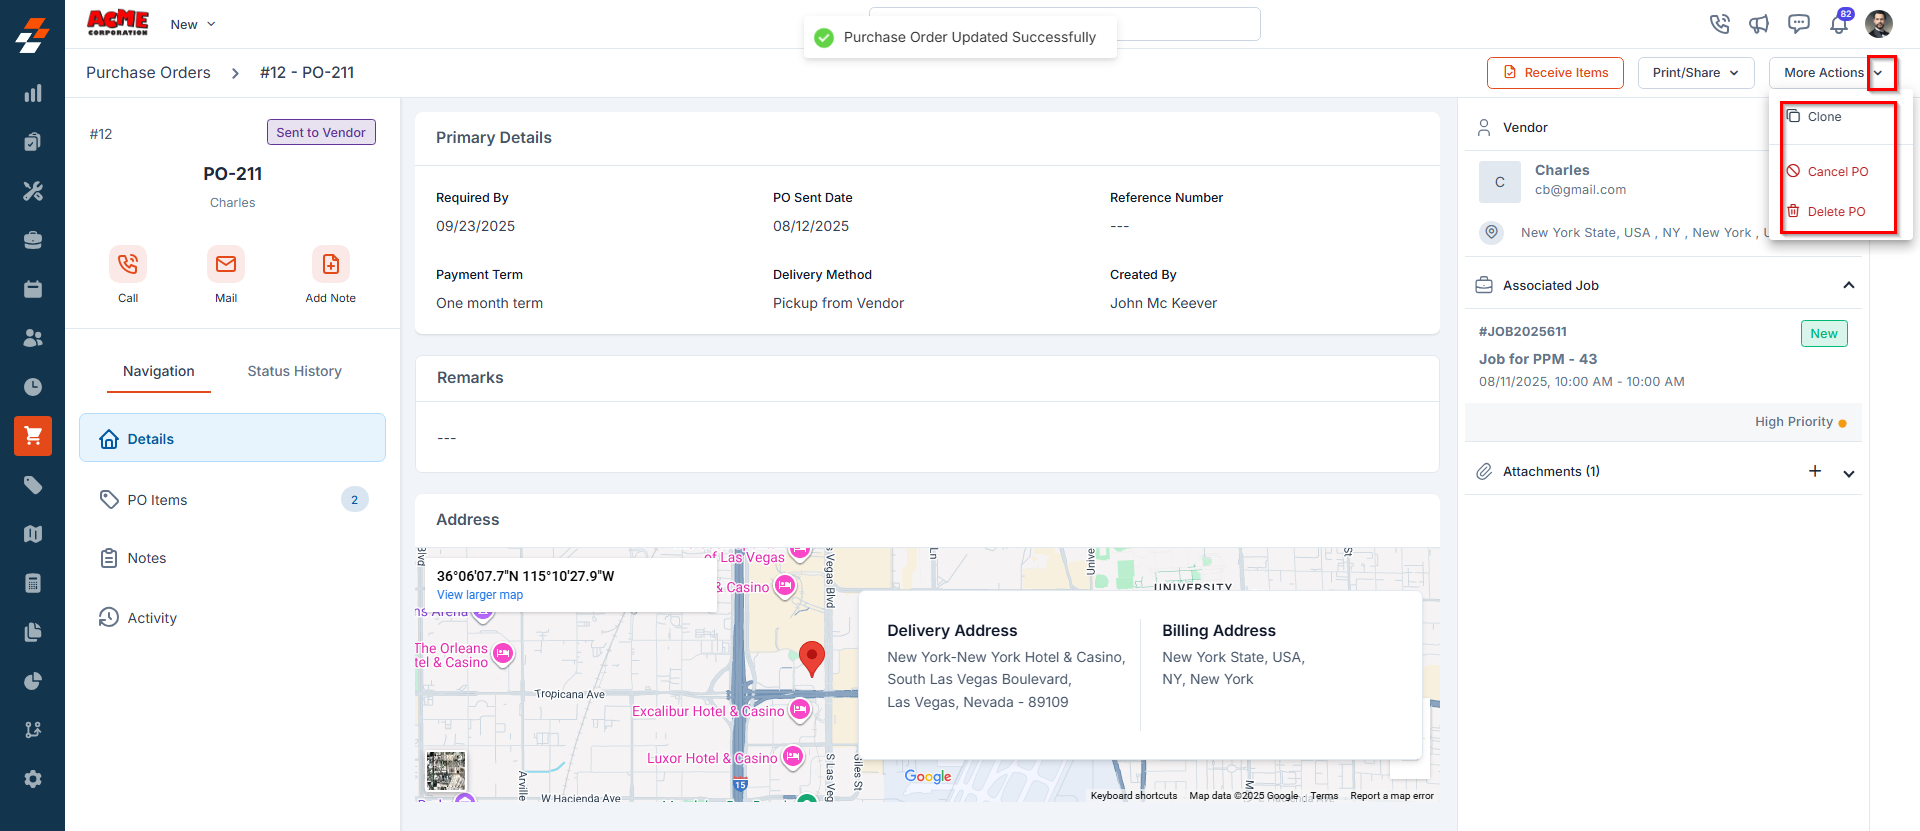Click the Receive Items button
Viewport: 1920px width, 831px height.
[1555, 73]
